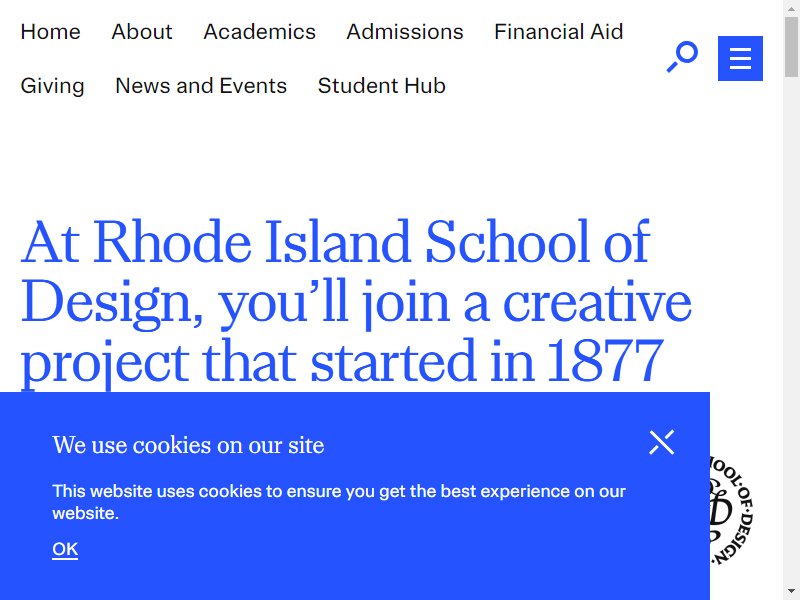Navigate to Admissions
The height and width of the screenshot is (600, 800).
(405, 32)
